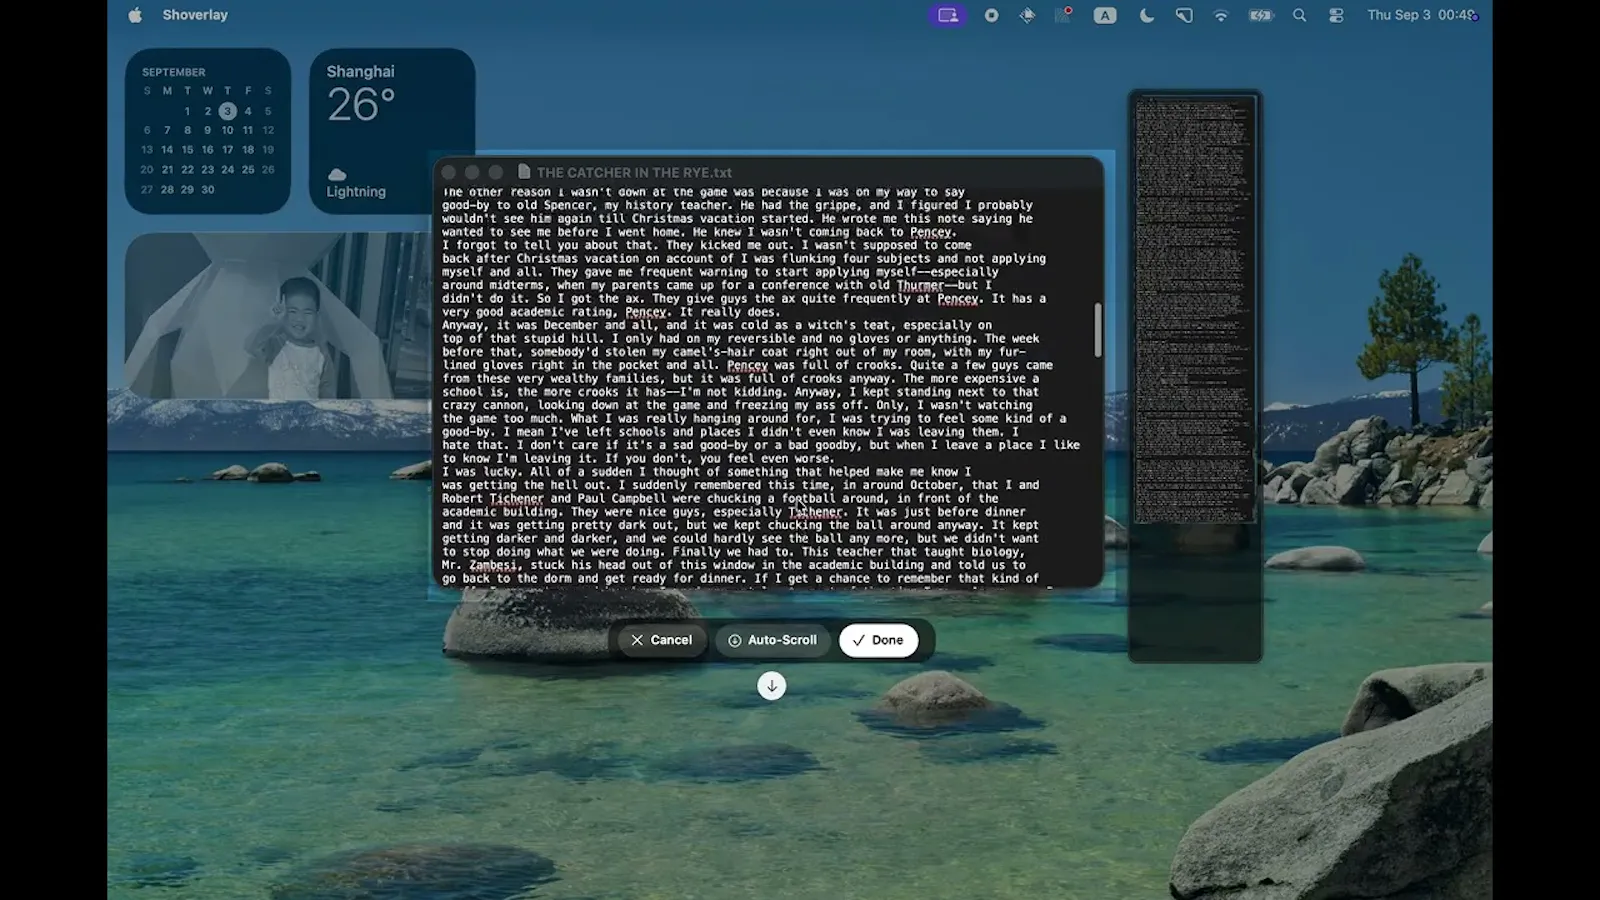Click the cloud icon in weather widget

pos(337,174)
